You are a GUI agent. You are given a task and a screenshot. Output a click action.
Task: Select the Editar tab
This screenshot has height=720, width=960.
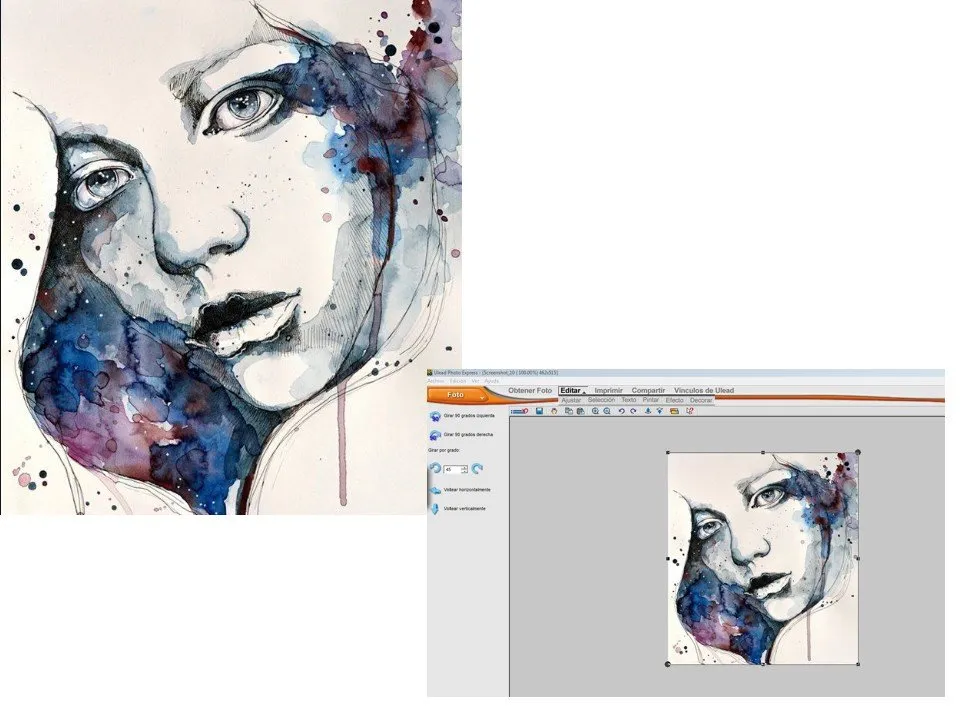coord(572,391)
